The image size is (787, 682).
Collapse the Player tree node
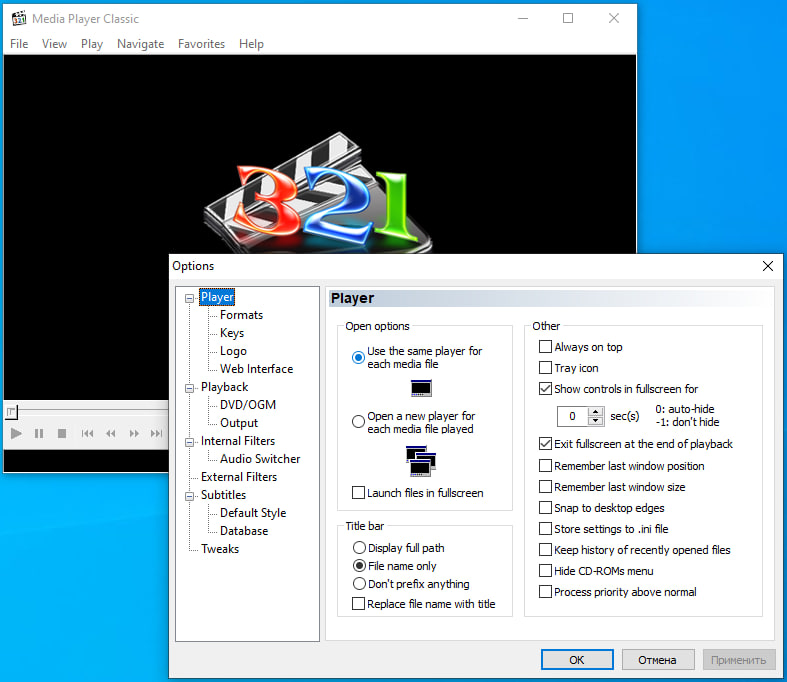(190, 298)
